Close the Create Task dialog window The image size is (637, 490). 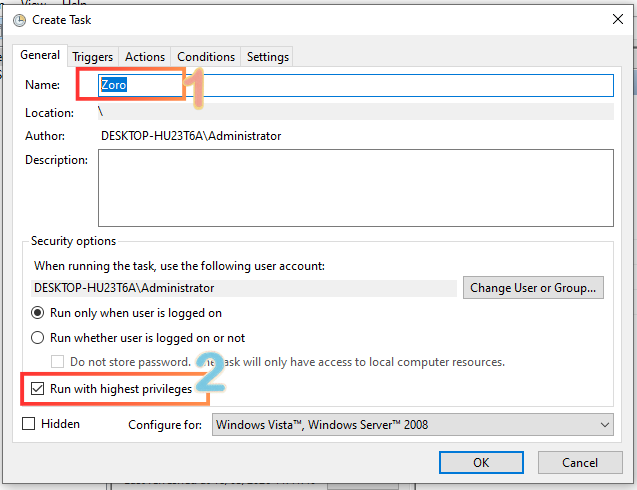(x=614, y=21)
